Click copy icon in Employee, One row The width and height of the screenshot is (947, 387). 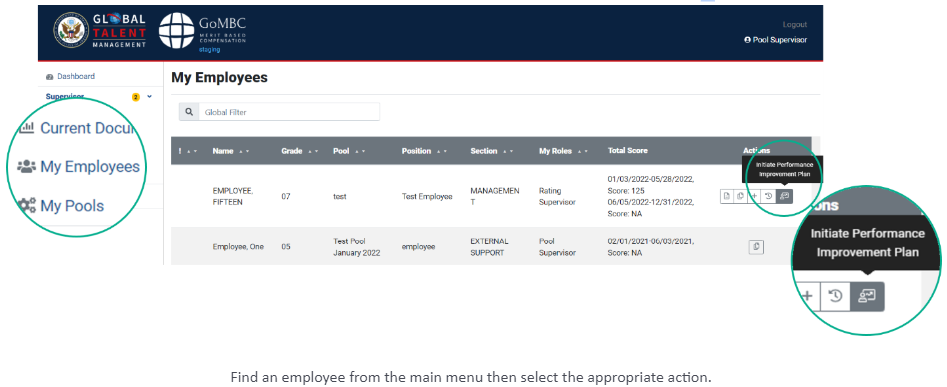point(756,246)
